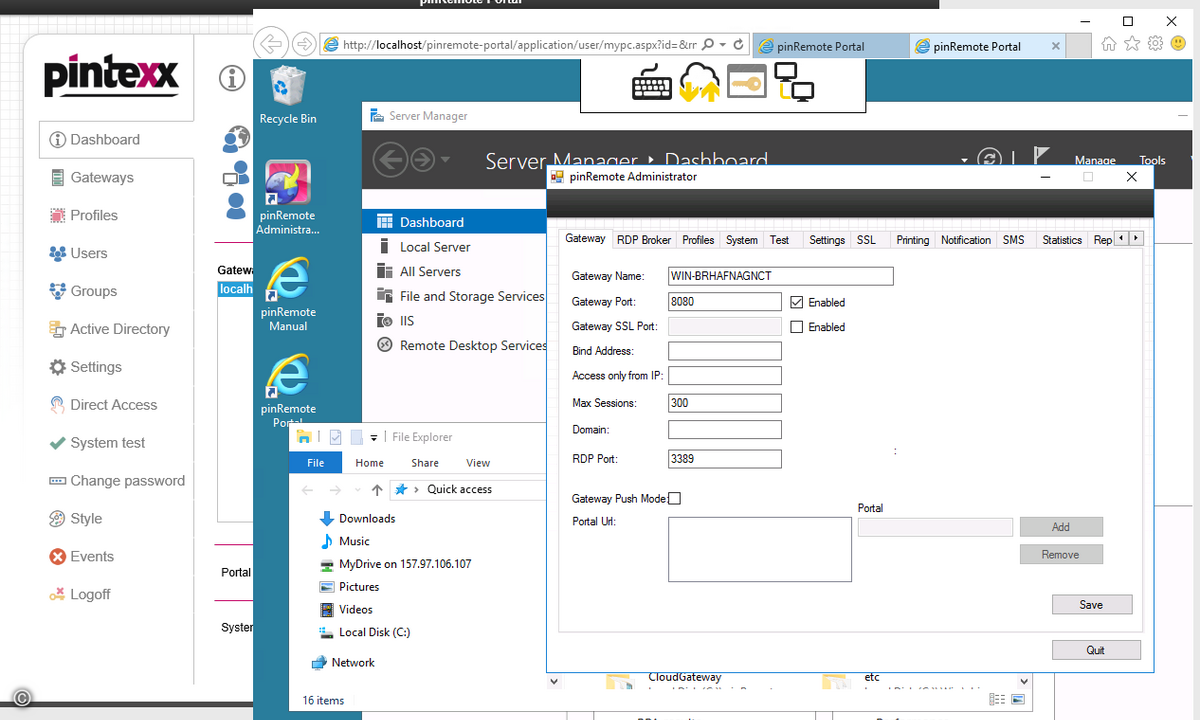
Task: Toggle Gateway Push Mode checkbox
Action: point(674,499)
